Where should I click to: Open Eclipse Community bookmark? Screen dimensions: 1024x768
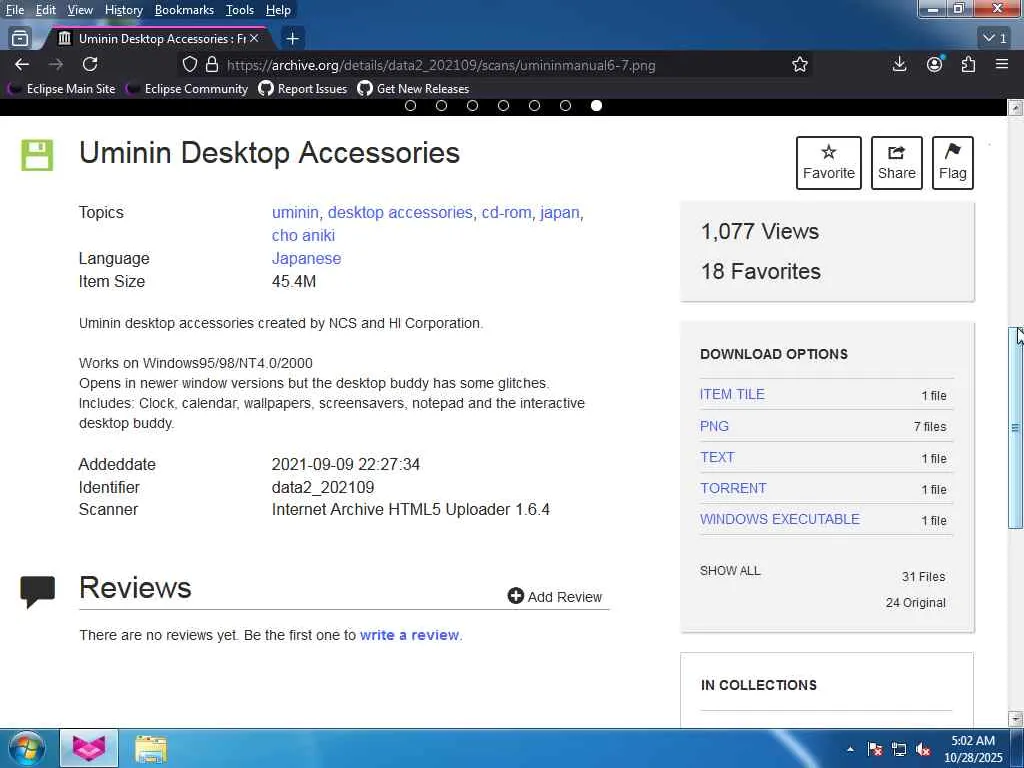(x=187, y=88)
